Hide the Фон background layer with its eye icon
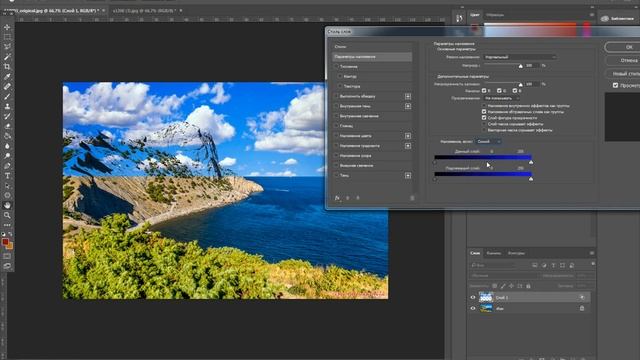This screenshot has height=360, width=640. 473,309
